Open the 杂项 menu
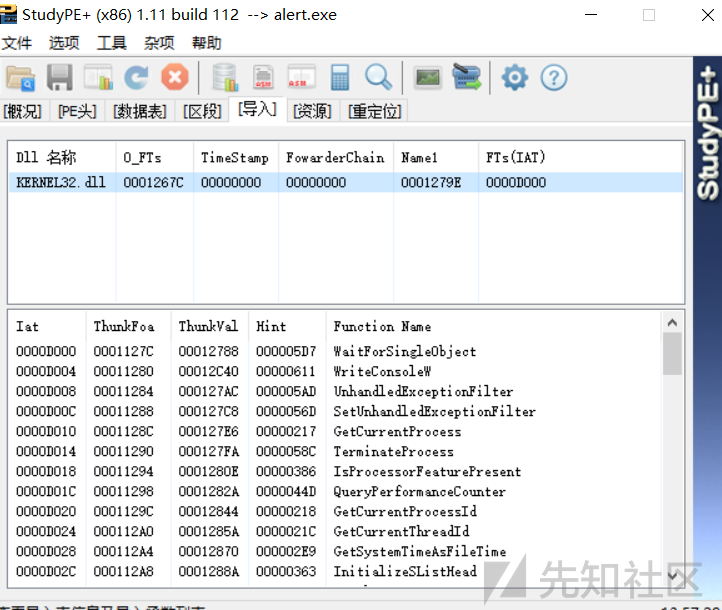The height and width of the screenshot is (610, 722). [159, 43]
